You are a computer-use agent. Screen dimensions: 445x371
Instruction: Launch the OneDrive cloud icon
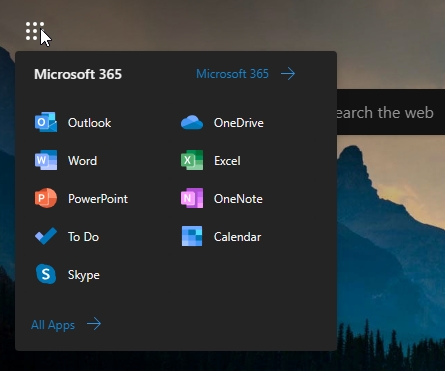pyautogui.click(x=192, y=122)
